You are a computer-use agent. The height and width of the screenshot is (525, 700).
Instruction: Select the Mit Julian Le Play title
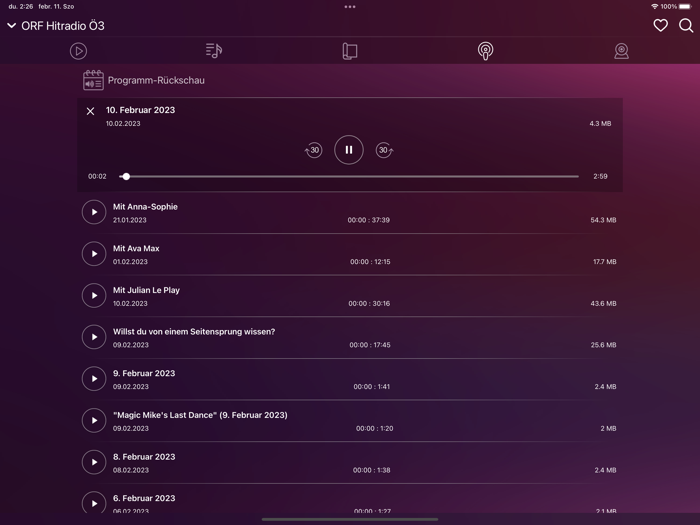tap(146, 290)
